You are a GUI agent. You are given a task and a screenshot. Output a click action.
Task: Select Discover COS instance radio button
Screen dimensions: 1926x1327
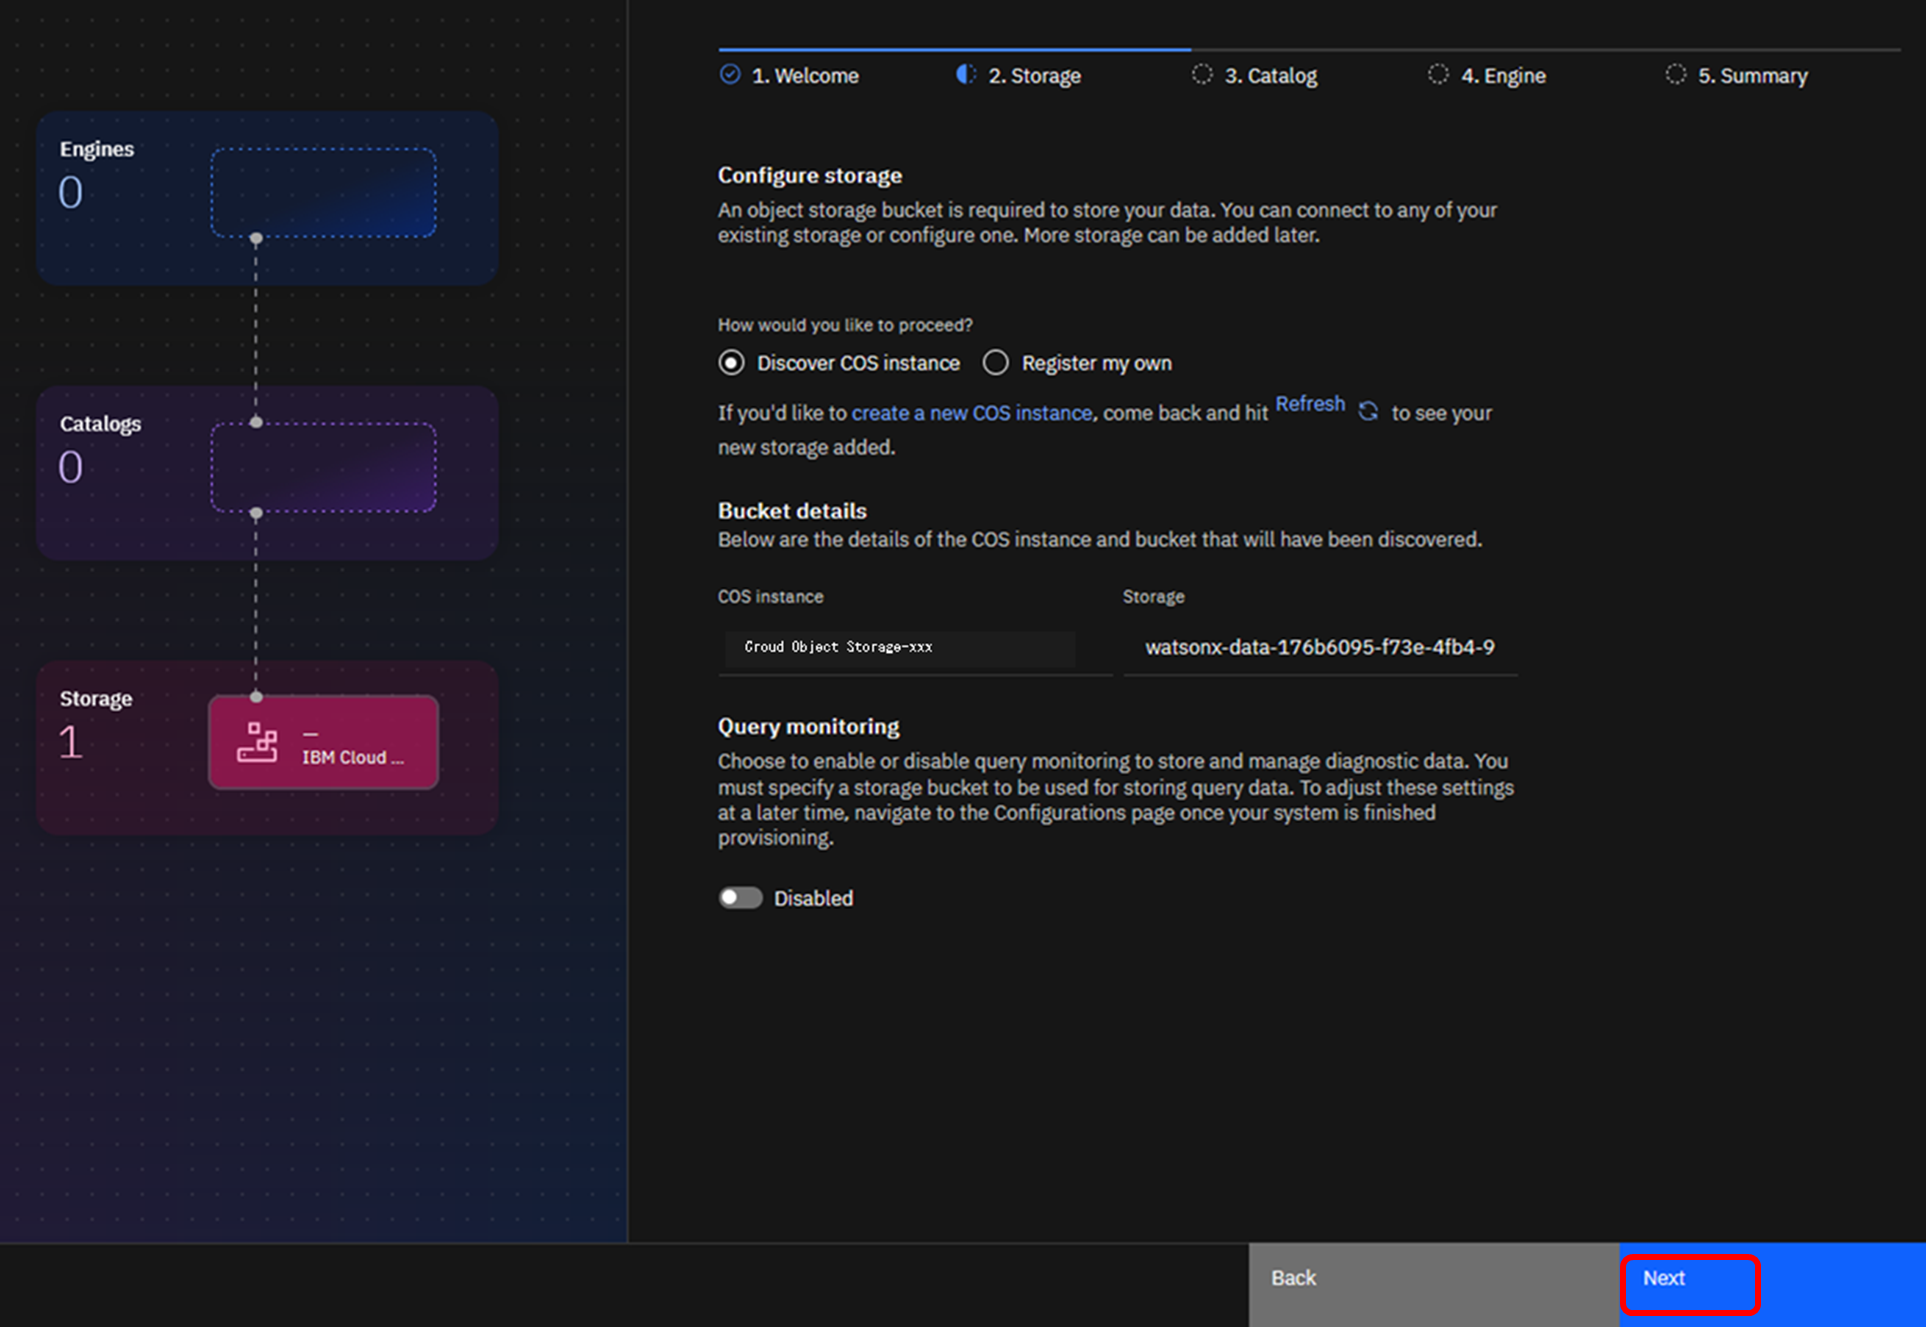tap(732, 363)
